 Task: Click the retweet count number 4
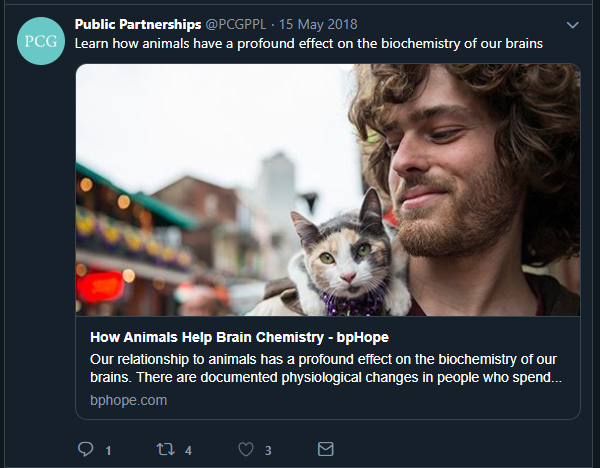[188, 451]
